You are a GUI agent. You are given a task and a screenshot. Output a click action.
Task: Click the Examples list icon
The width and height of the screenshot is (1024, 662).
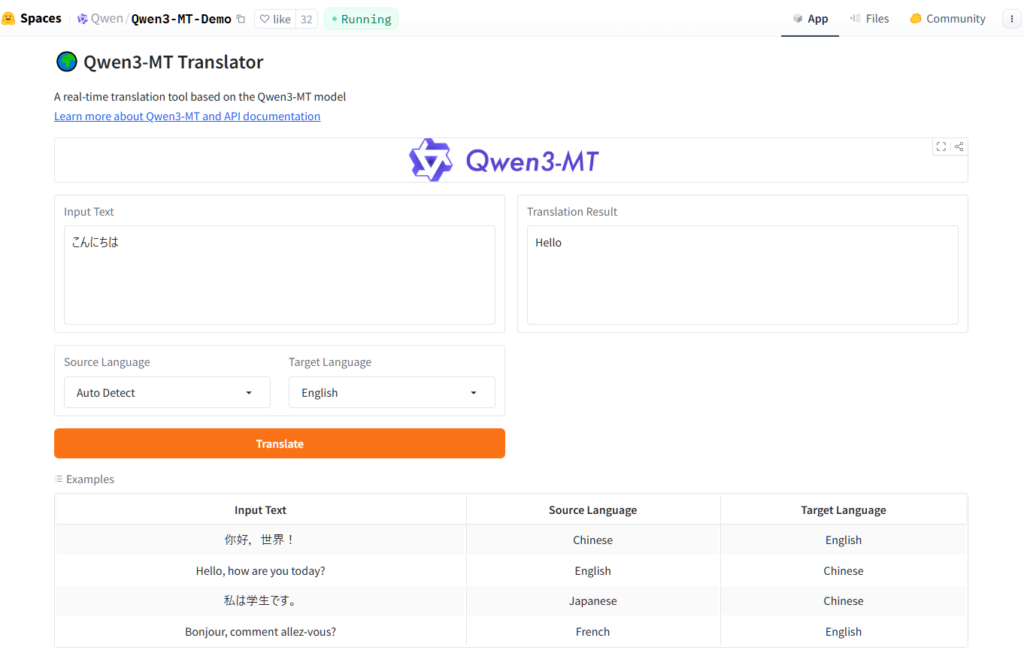tap(59, 479)
